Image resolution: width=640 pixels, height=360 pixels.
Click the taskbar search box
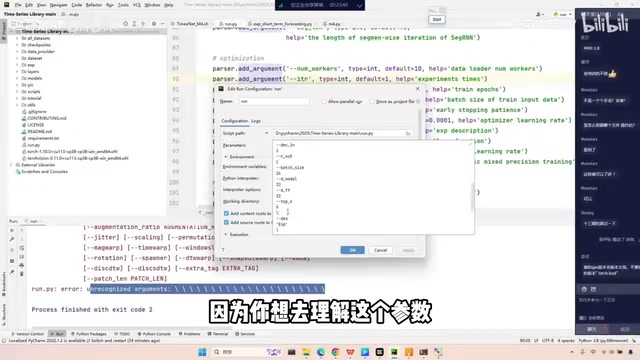tap(247, 352)
